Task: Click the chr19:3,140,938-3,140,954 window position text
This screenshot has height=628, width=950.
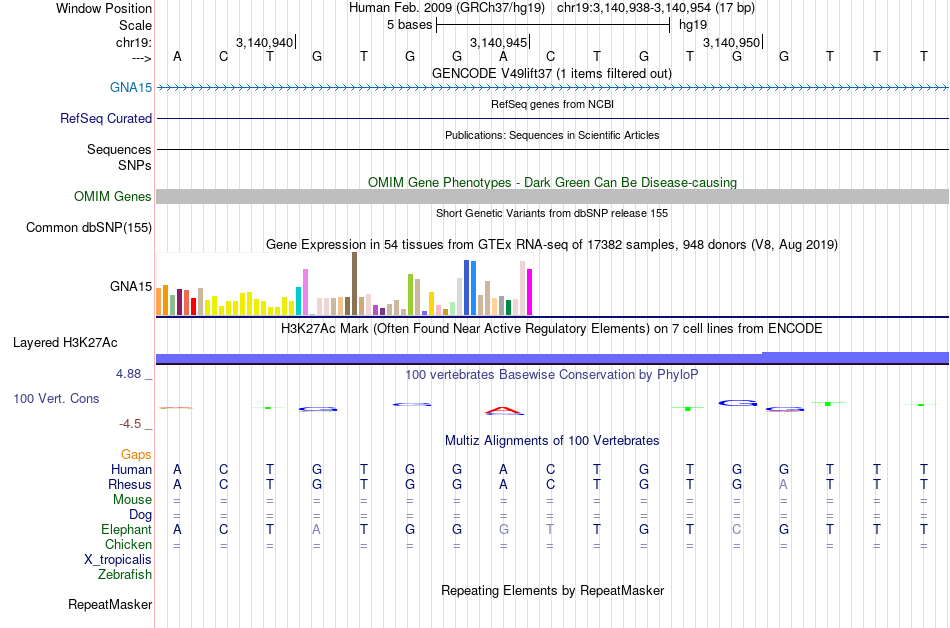Action: pos(656,8)
